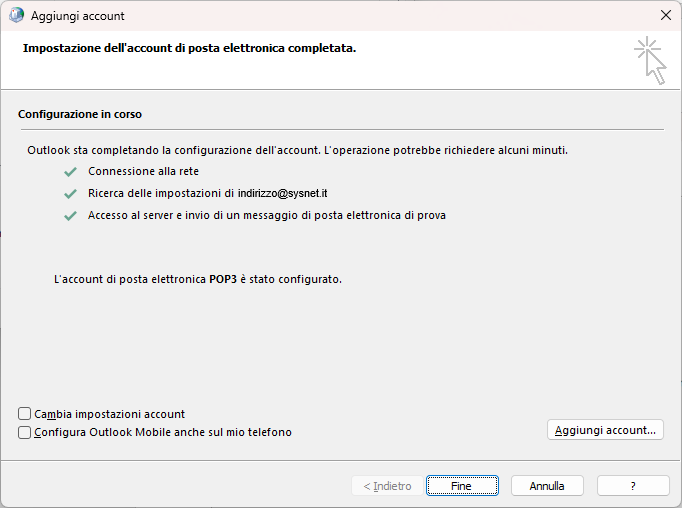Click the Impostazione dell'account completata heading
Screen dimensions: 682x508
(189, 48)
